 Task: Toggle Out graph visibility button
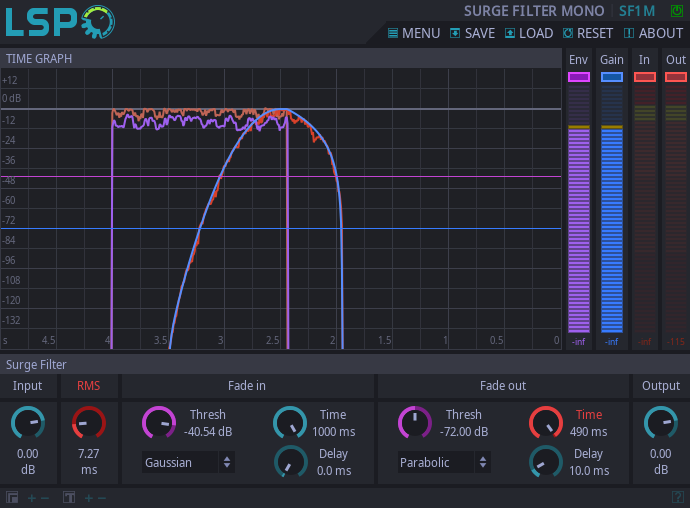tap(676, 77)
